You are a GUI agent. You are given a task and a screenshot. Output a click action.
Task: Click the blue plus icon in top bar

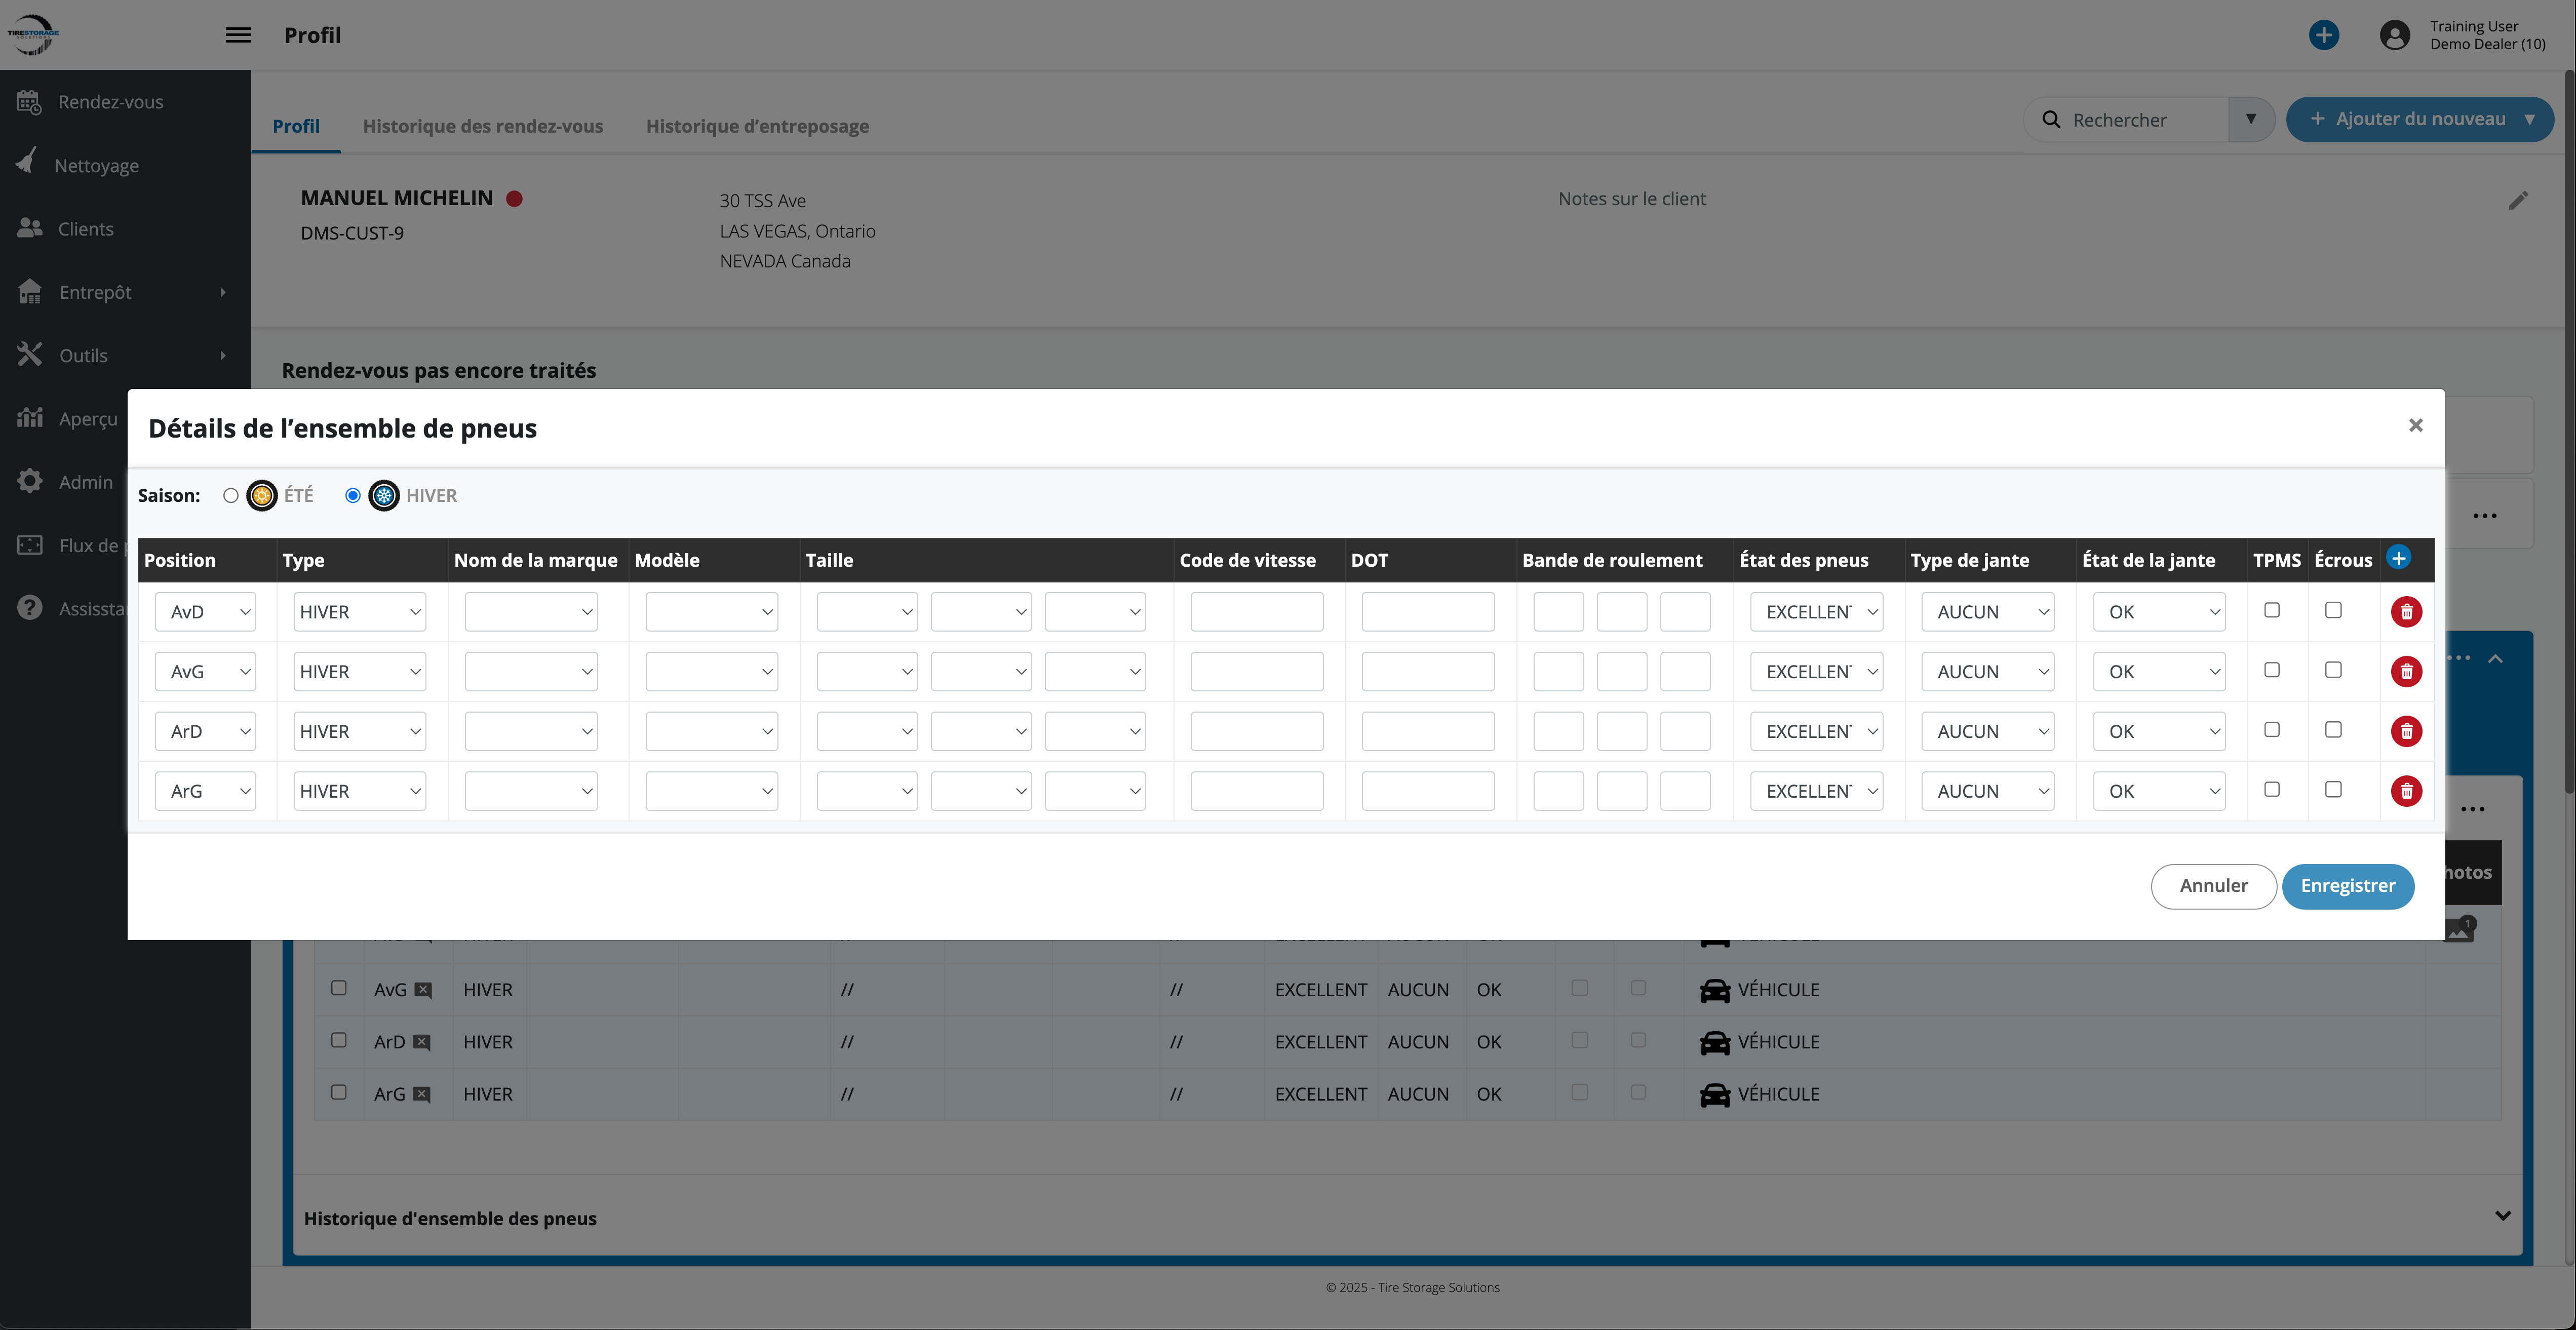(x=2323, y=35)
